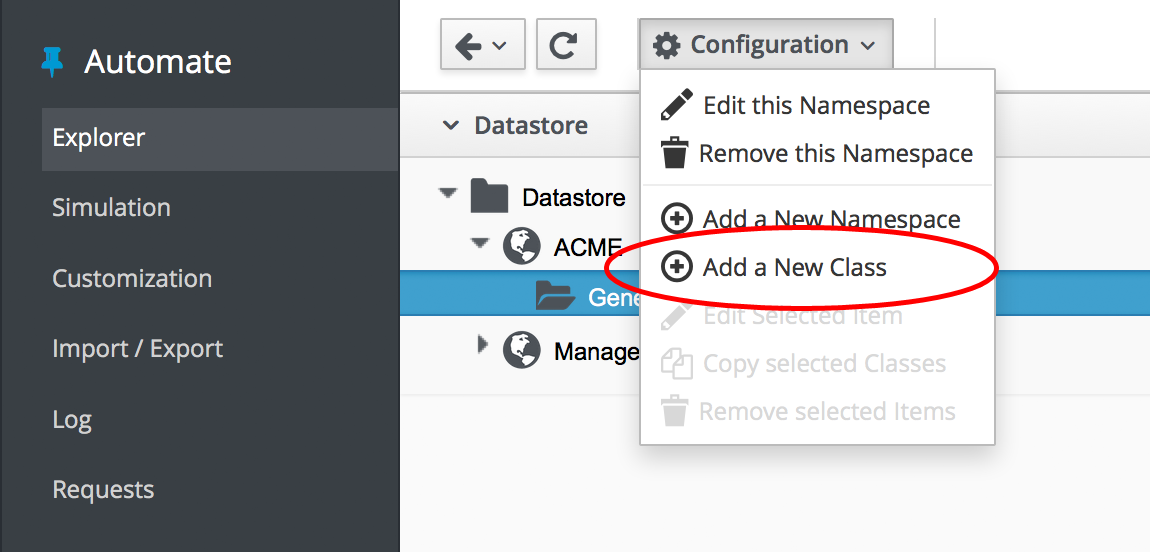Collapse the Datastore accordion header
Screen dimensions: 1150x552
(452, 126)
